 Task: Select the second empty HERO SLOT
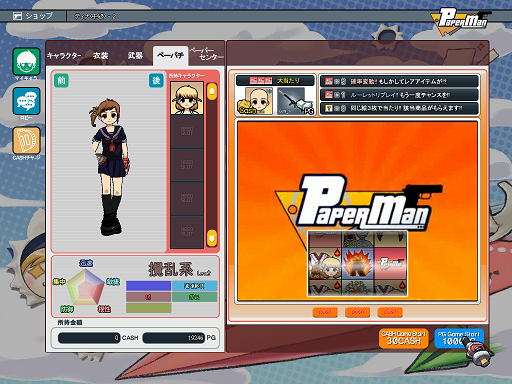point(187,165)
